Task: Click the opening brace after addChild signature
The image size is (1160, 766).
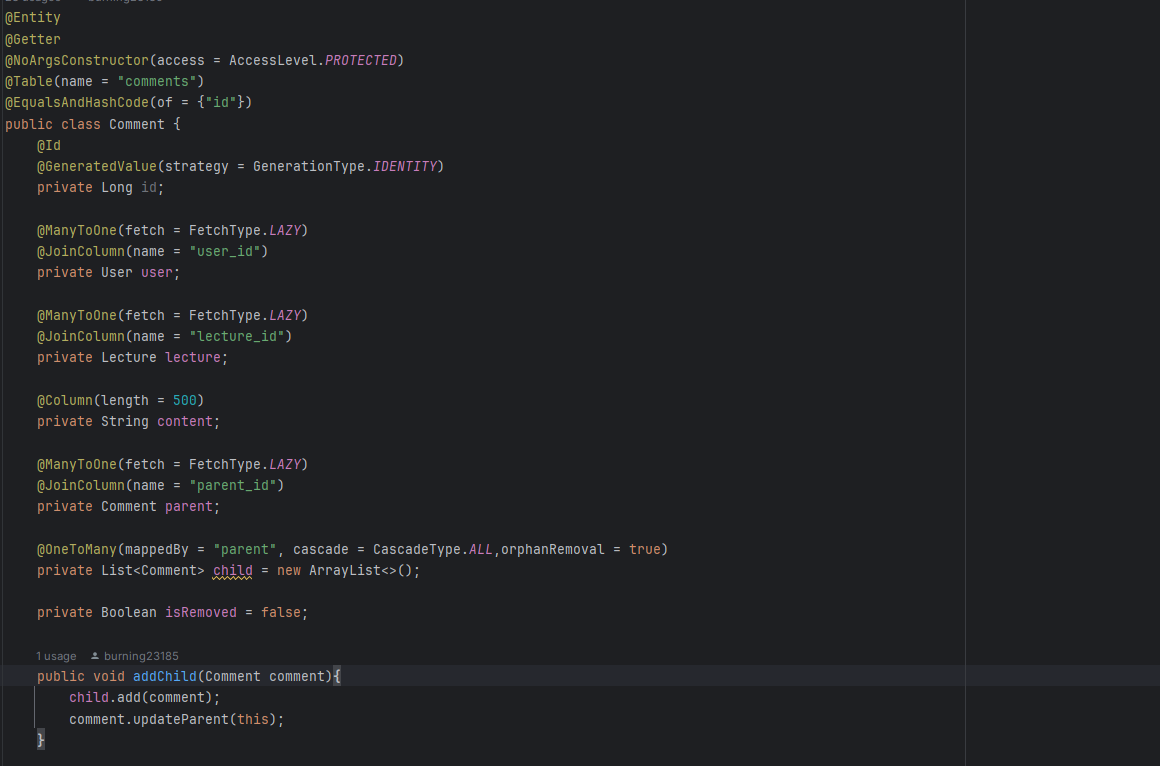Action: coord(337,676)
